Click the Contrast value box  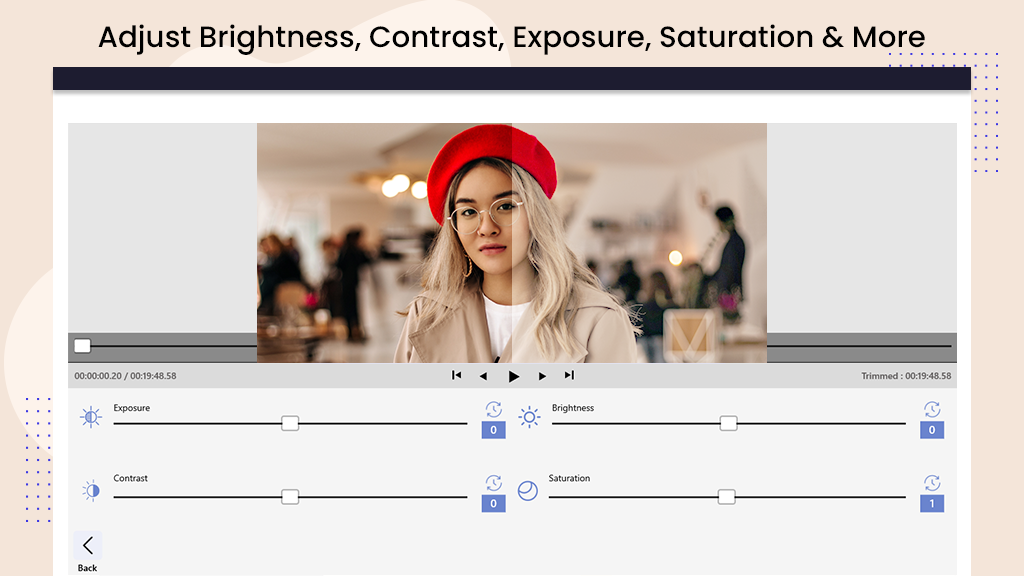coord(494,504)
